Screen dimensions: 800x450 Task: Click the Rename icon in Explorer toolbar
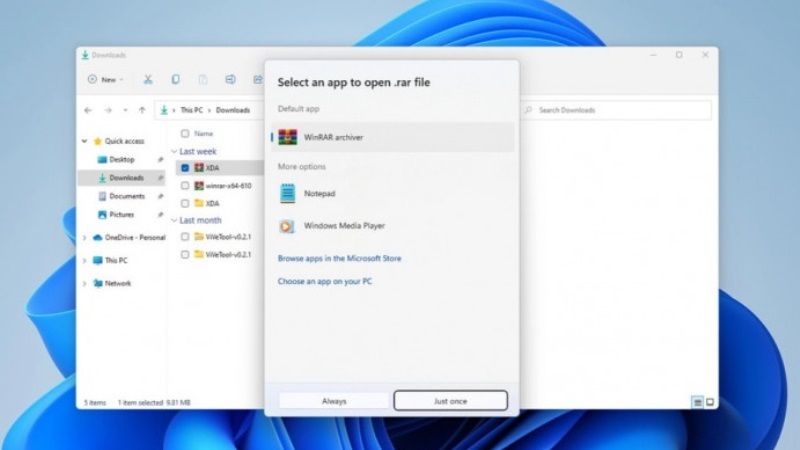230,80
